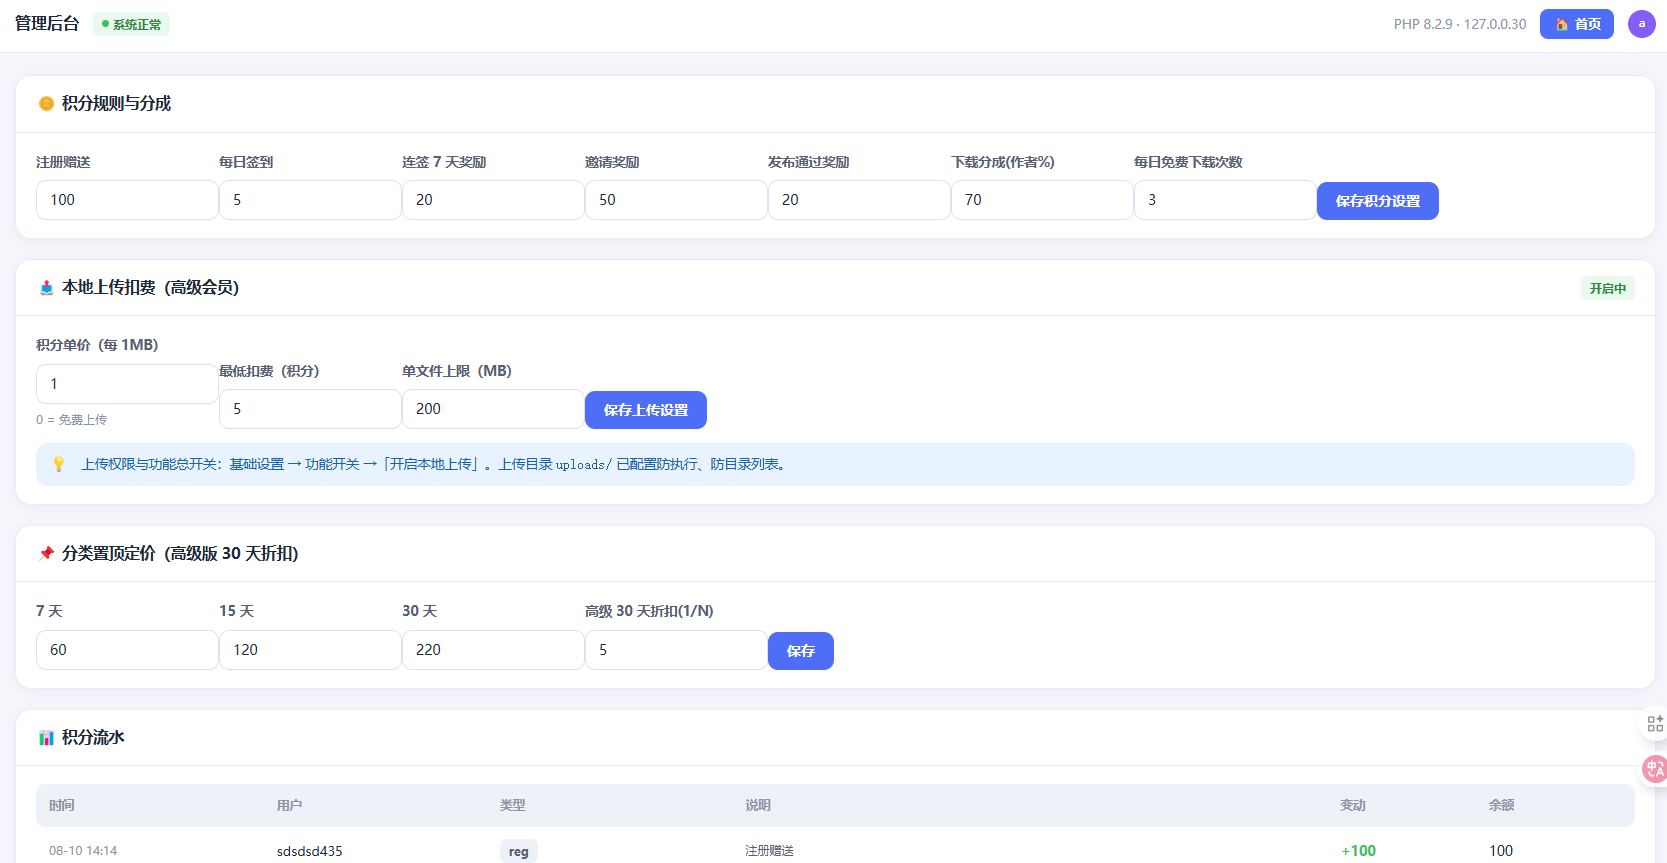Focus the 积分单价 (每 1MB) input

click(x=127, y=384)
